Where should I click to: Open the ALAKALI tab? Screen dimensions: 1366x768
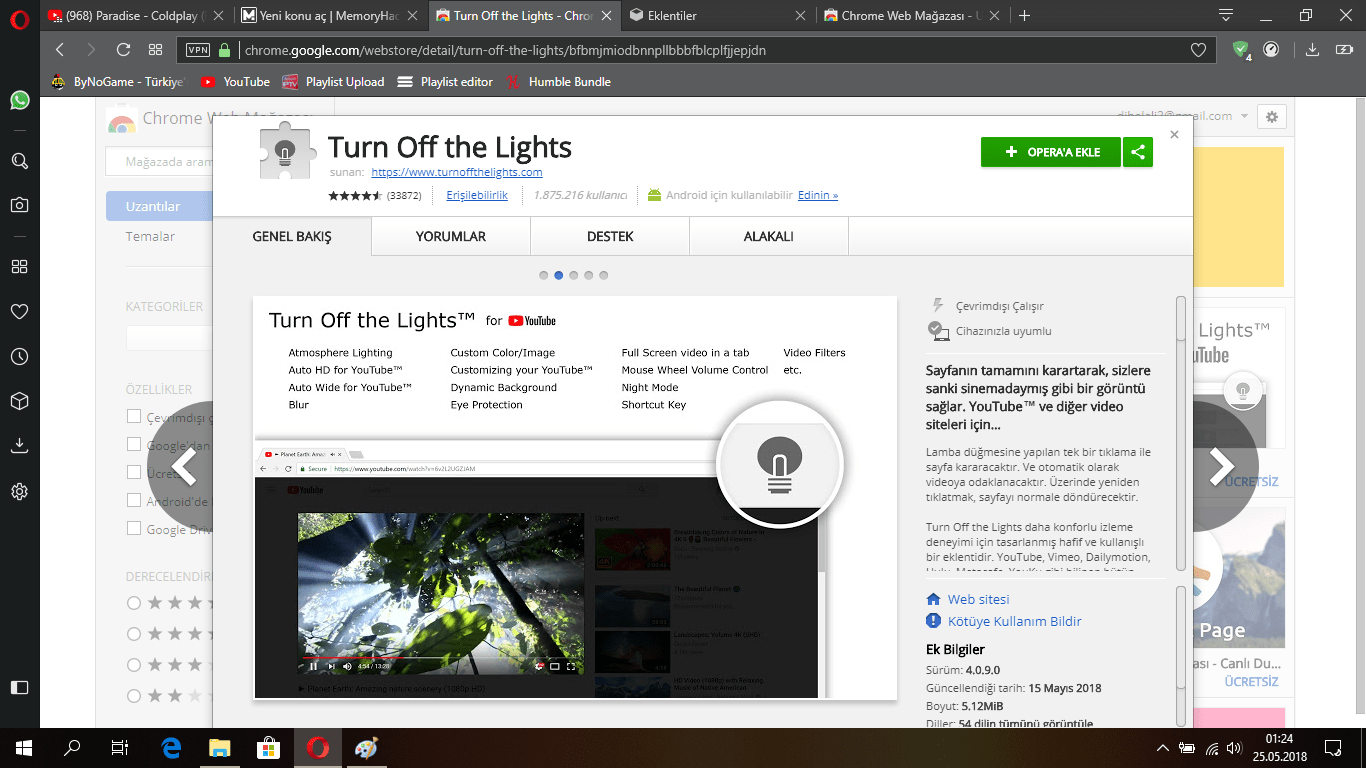pyautogui.click(x=769, y=237)
